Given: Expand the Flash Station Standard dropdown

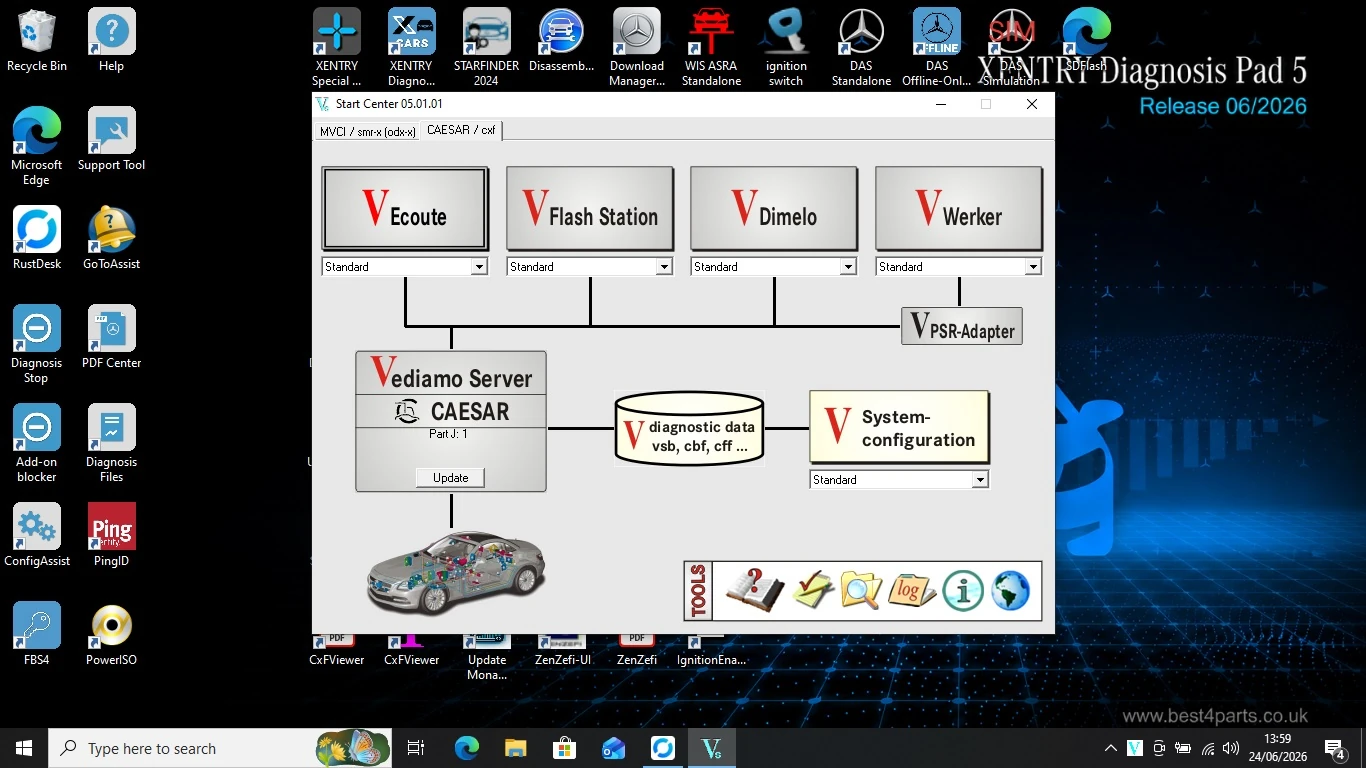Looking at the screenshot, I should (664, 267).
